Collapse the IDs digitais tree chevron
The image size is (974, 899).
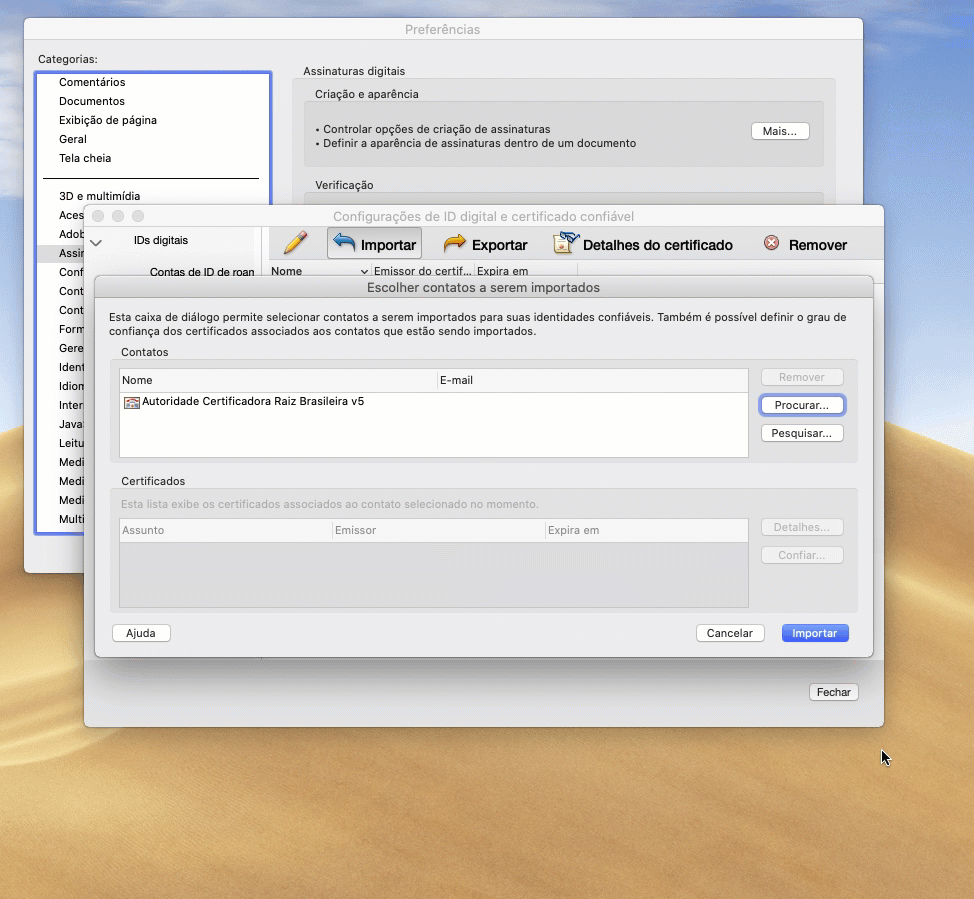(96, 242)
